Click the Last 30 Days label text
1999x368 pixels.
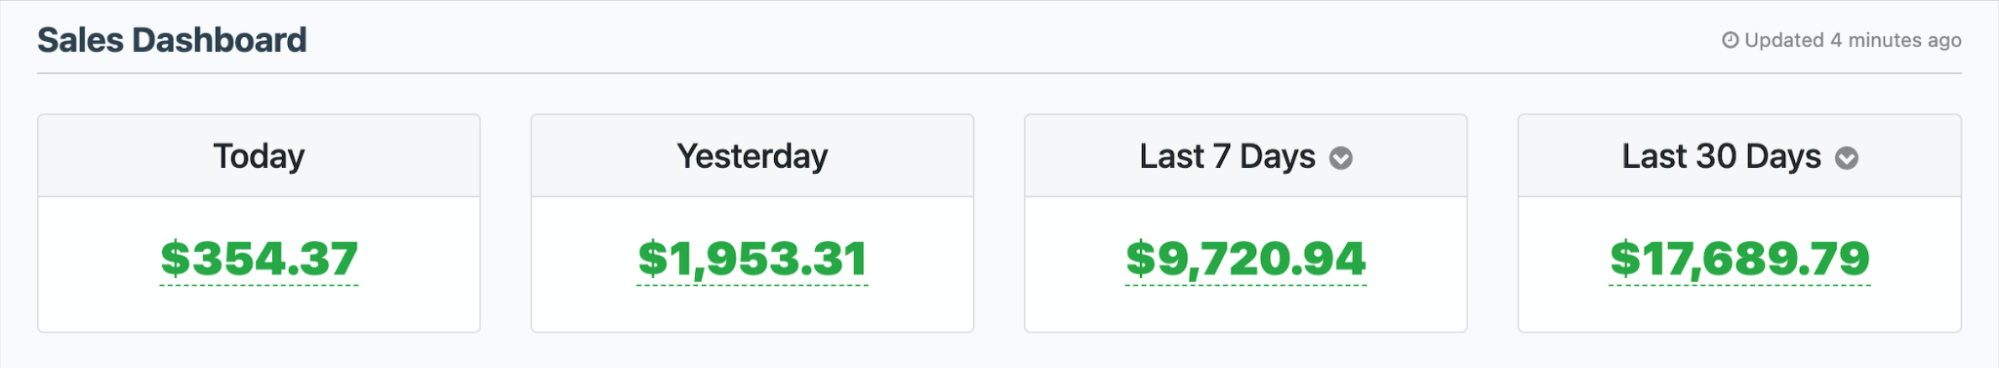click(1721, 156)
